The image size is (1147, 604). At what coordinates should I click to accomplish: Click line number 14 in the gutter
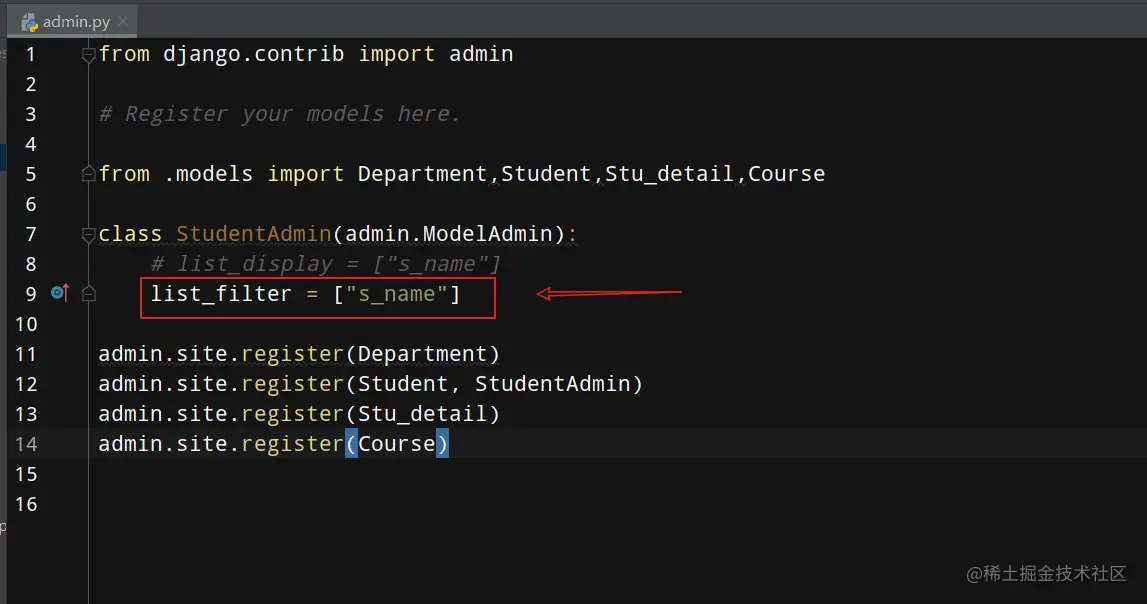[x=26, y=444]
